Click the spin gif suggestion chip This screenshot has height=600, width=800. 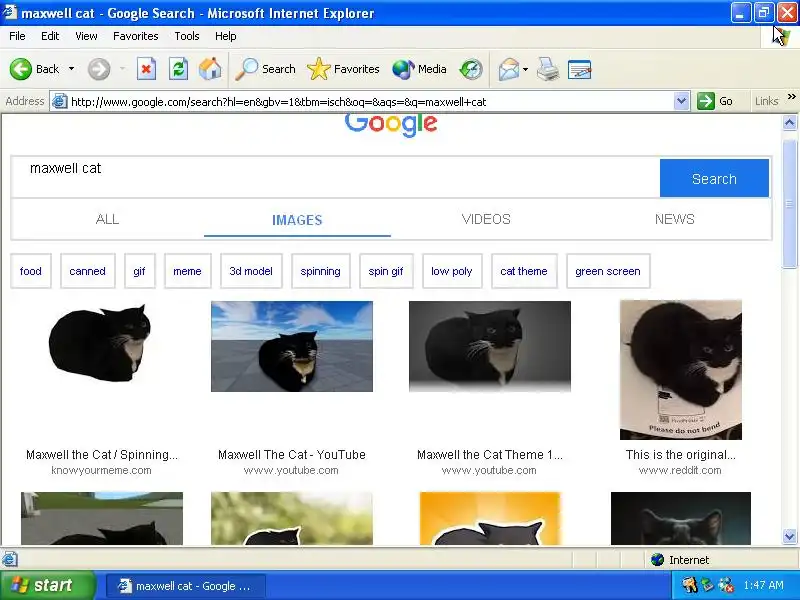coord(386,271)
